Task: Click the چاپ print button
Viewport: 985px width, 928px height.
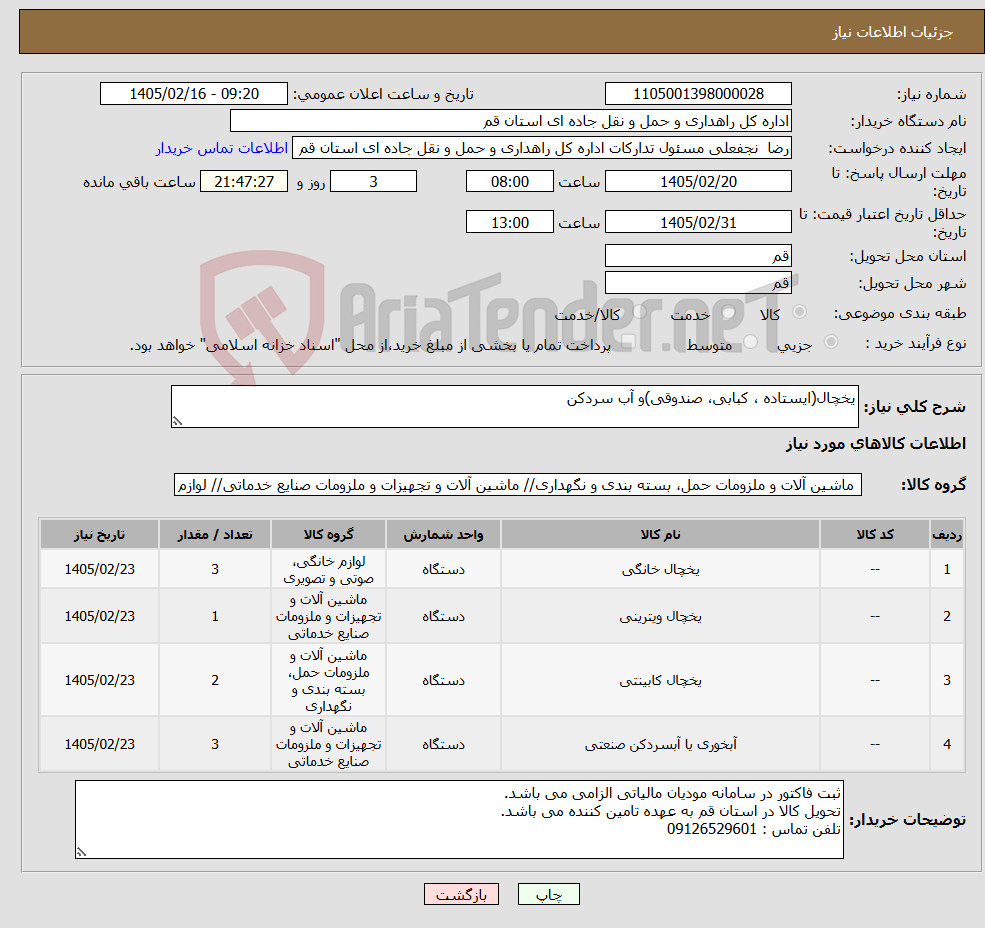Action: point(548,894)
